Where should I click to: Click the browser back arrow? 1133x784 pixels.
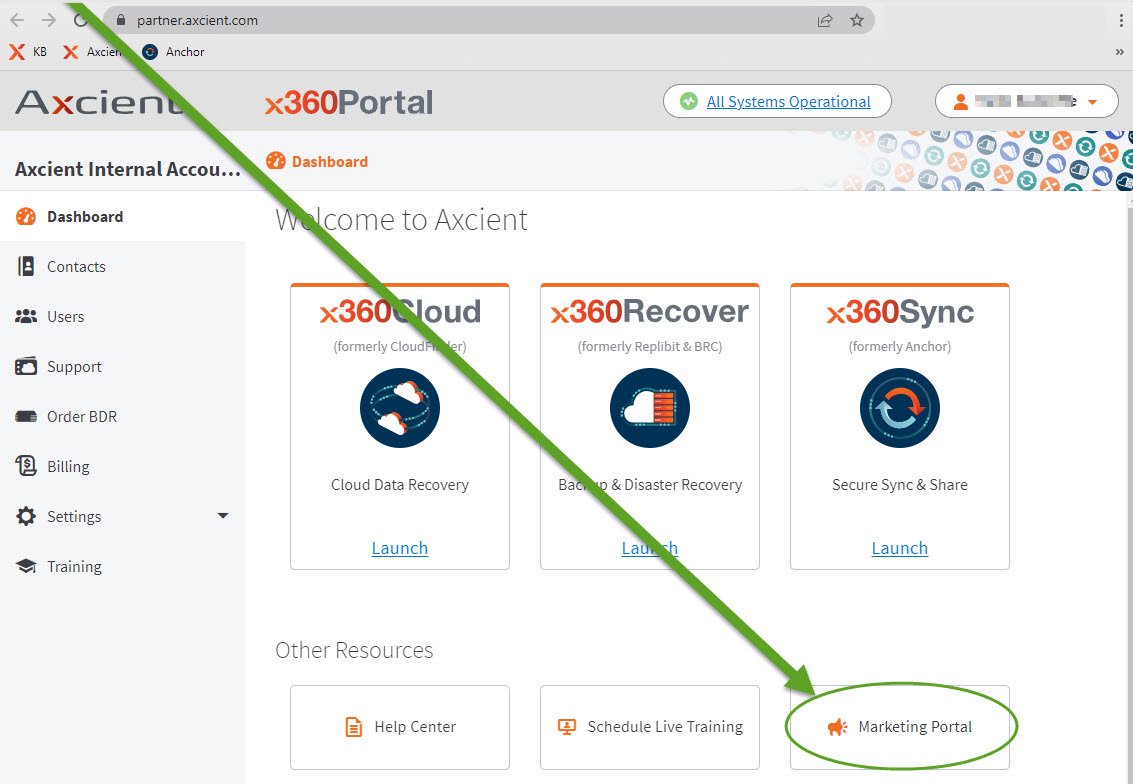coord(17,20)
